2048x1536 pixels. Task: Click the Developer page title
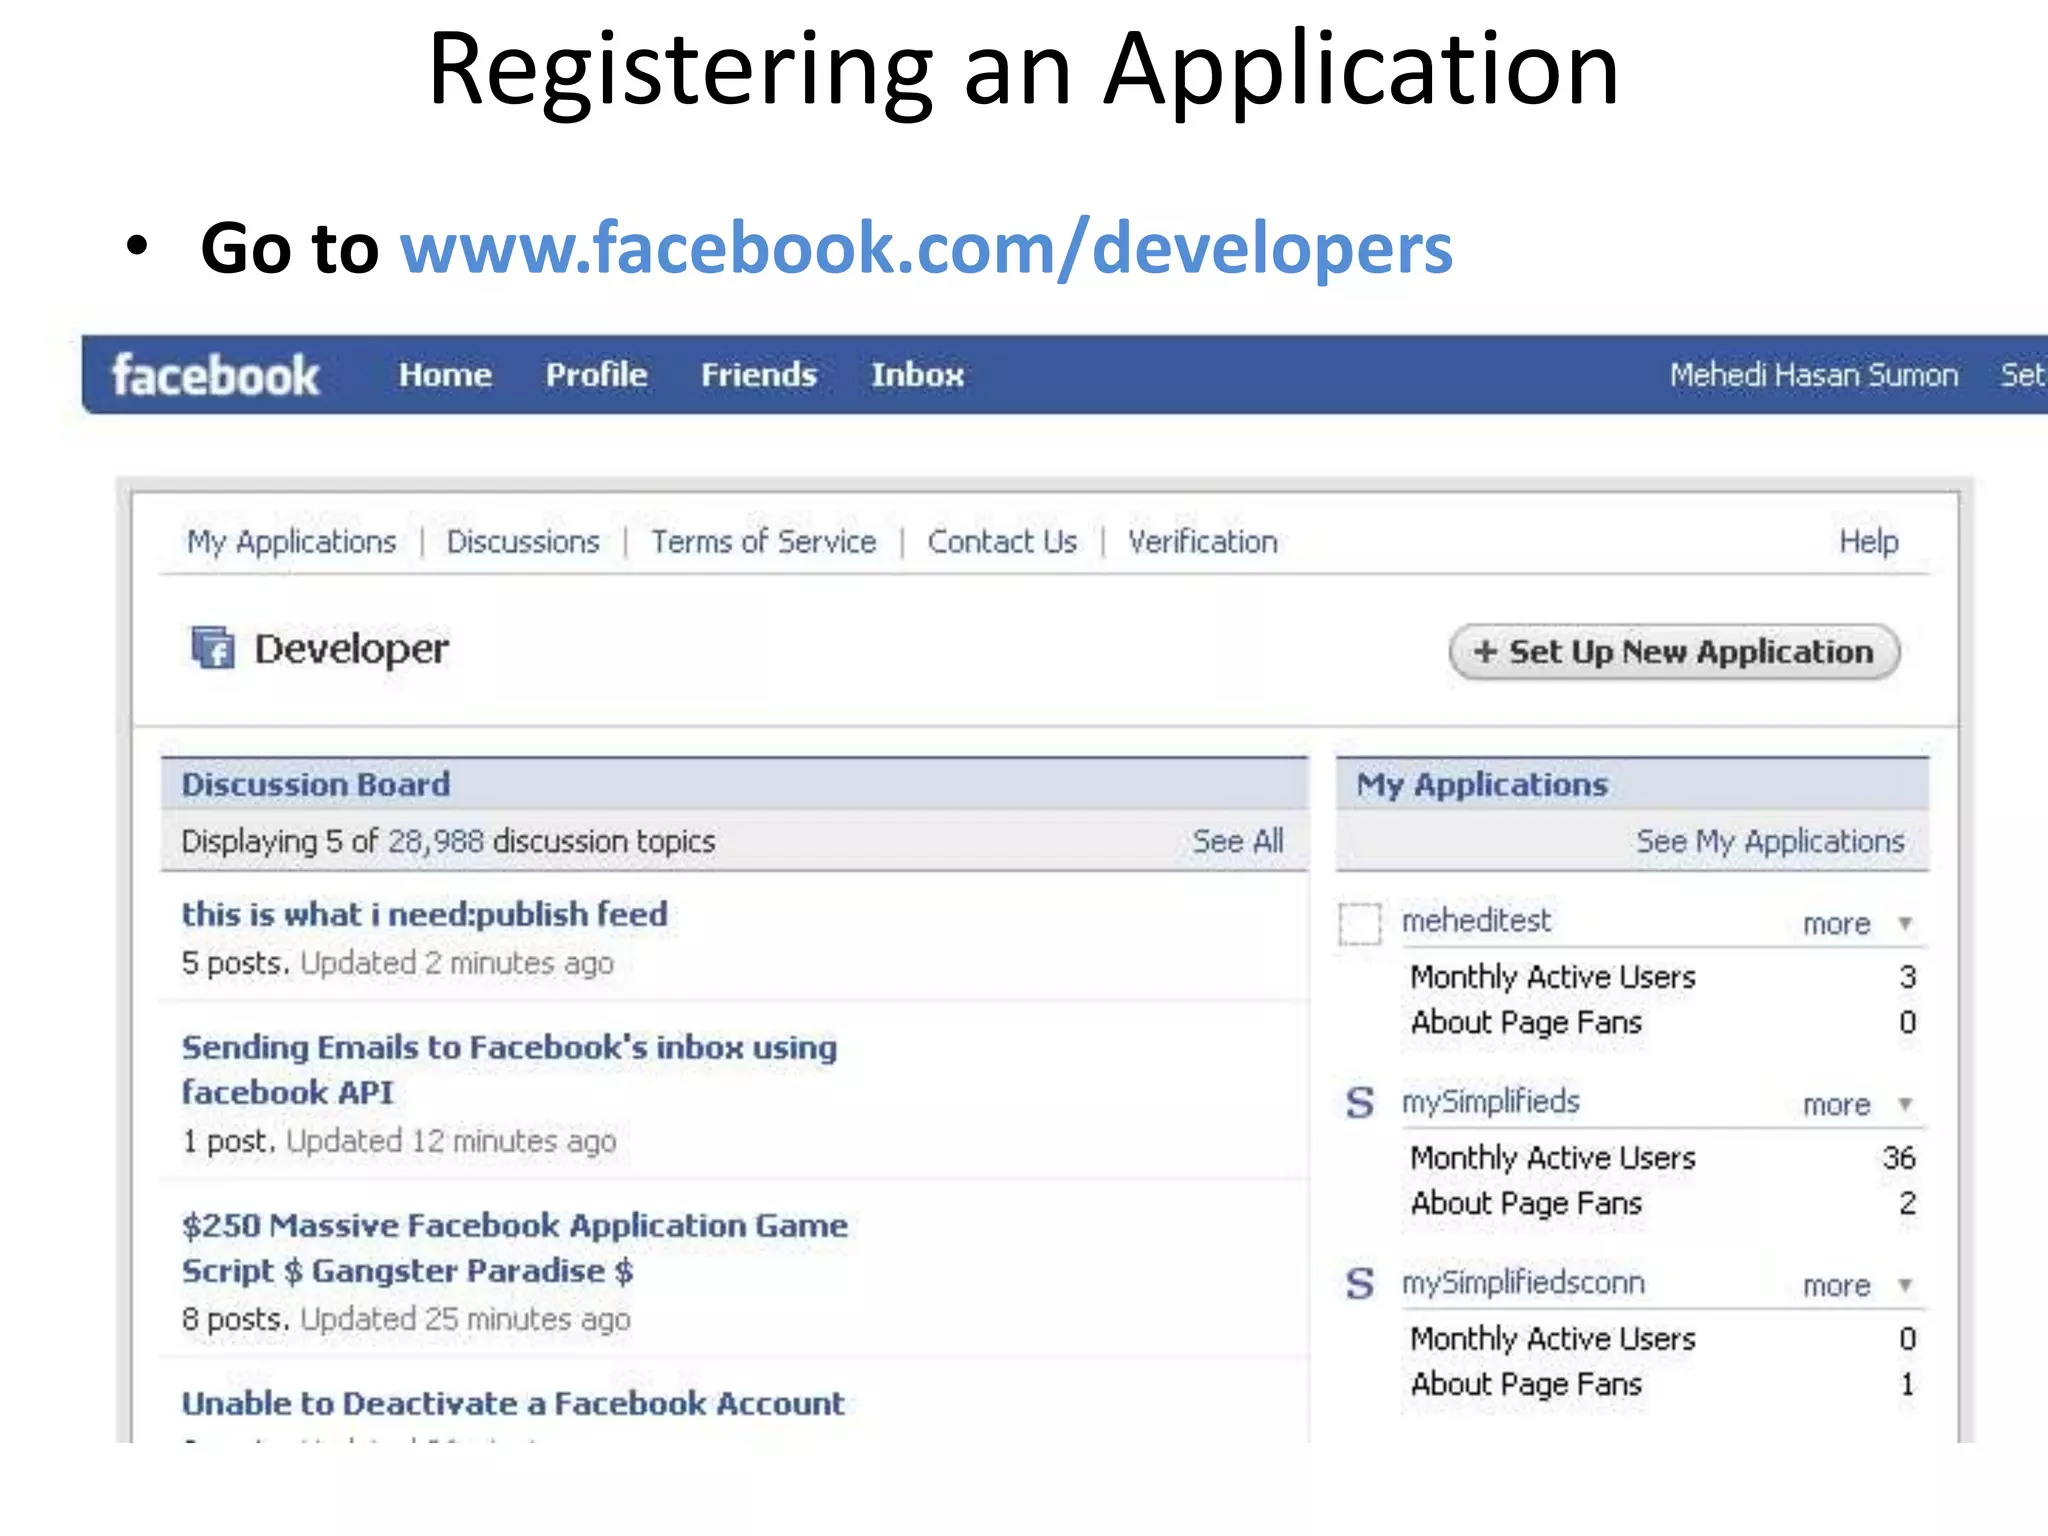(352, 649)
